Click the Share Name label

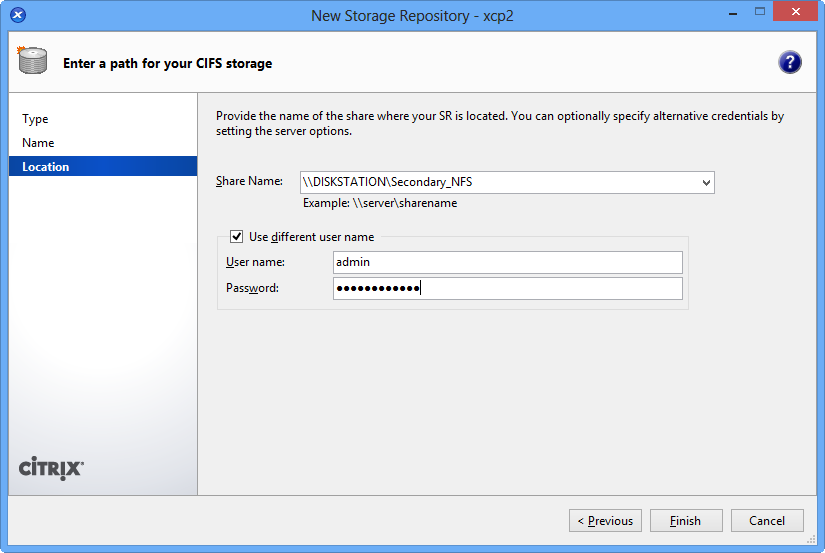(249, 182)
